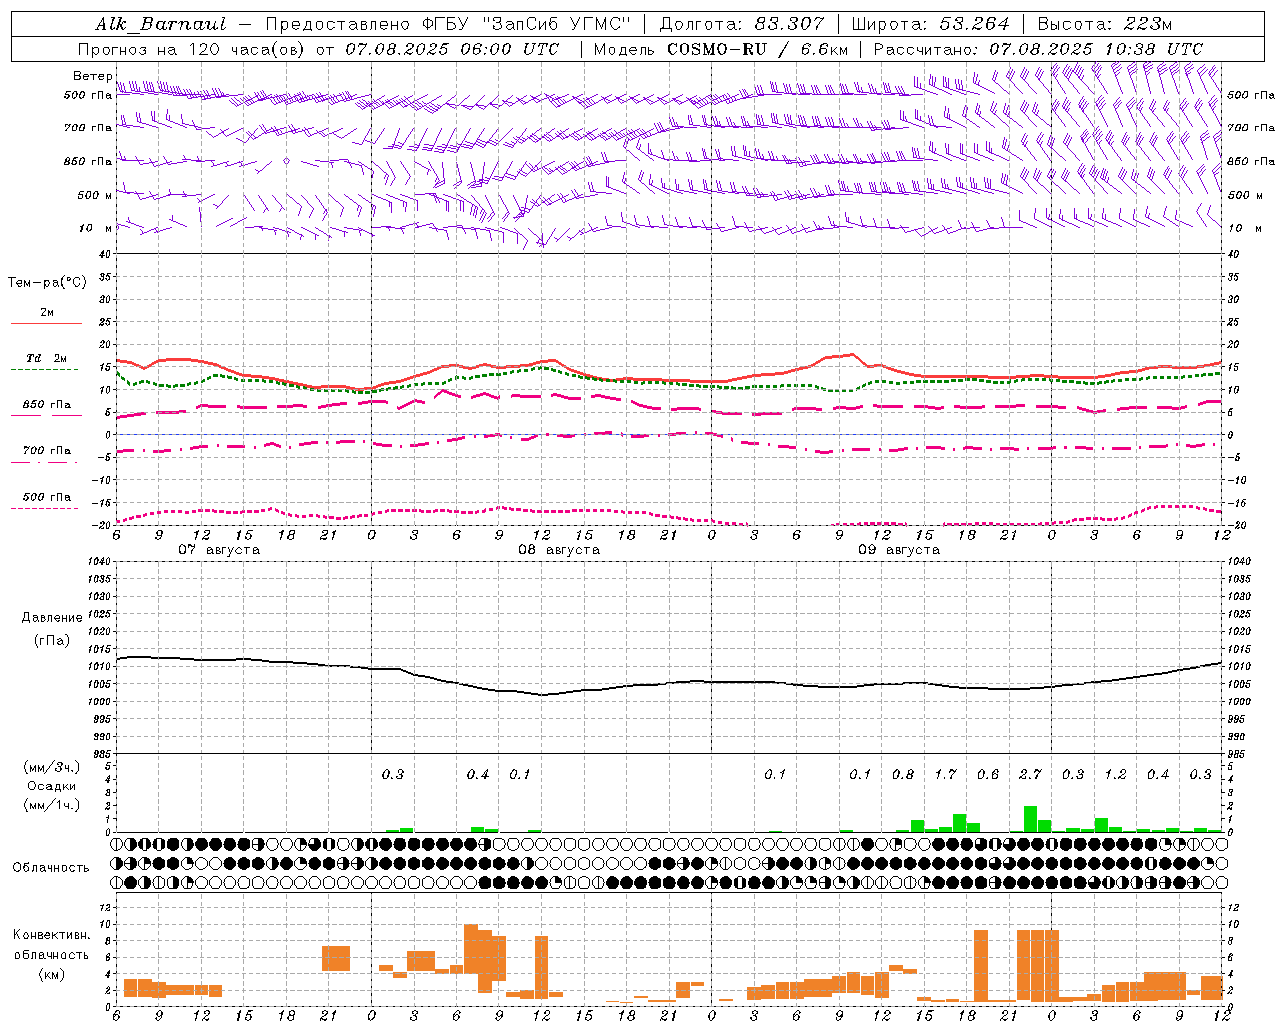
Task: Click the 09 августа date label
Action: tap(899, 550)
